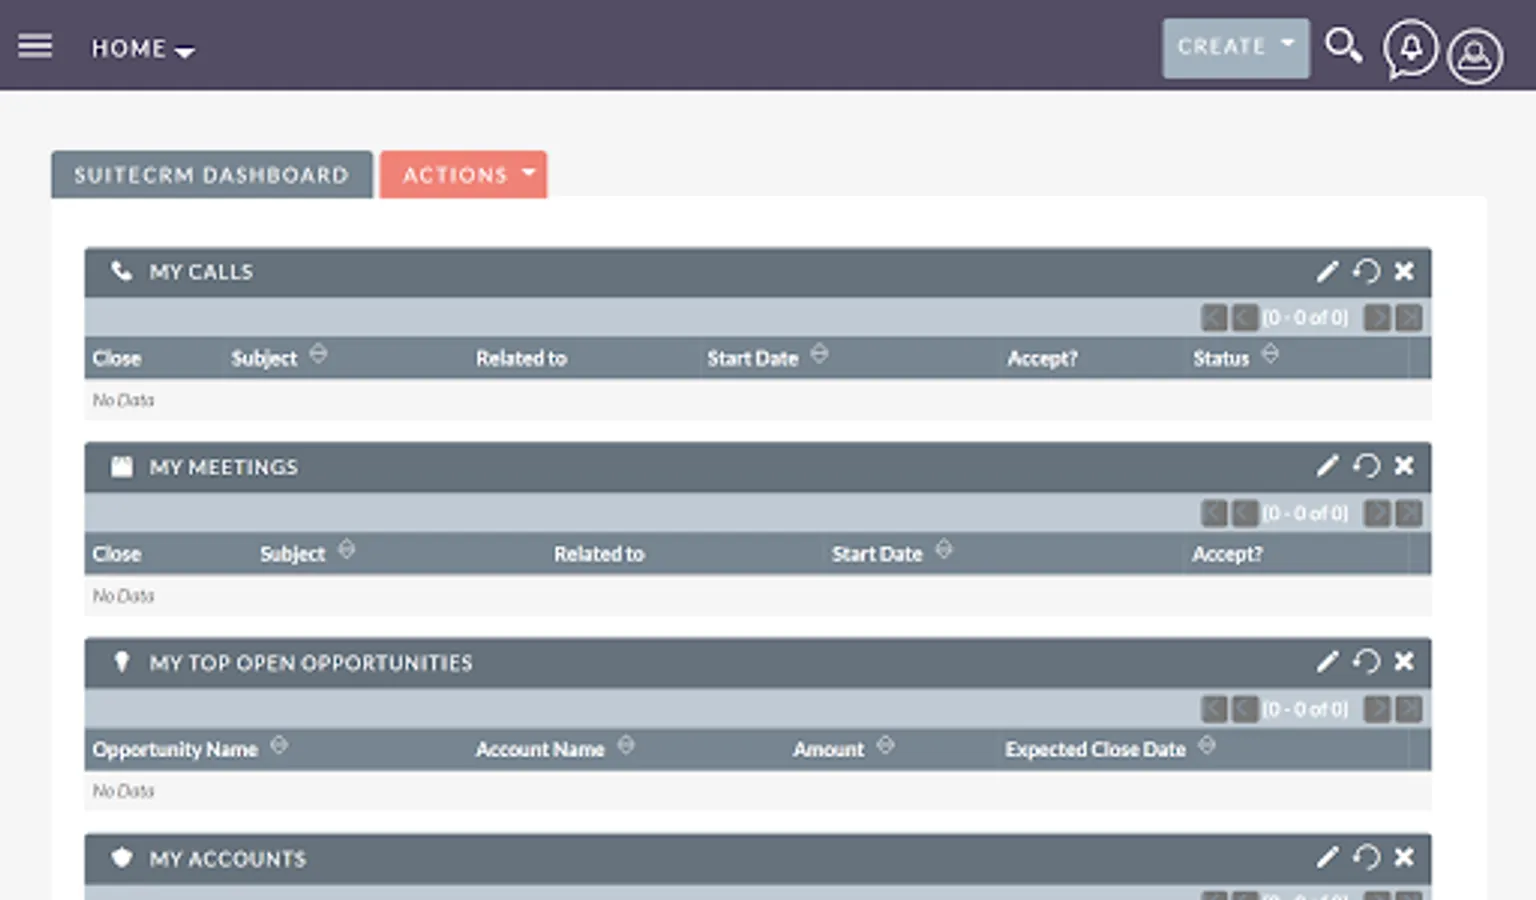Click the search magnifier icon
The height and width of the screenshot is (900, 1536).
pyautogui.click(x=1344, y=45)
